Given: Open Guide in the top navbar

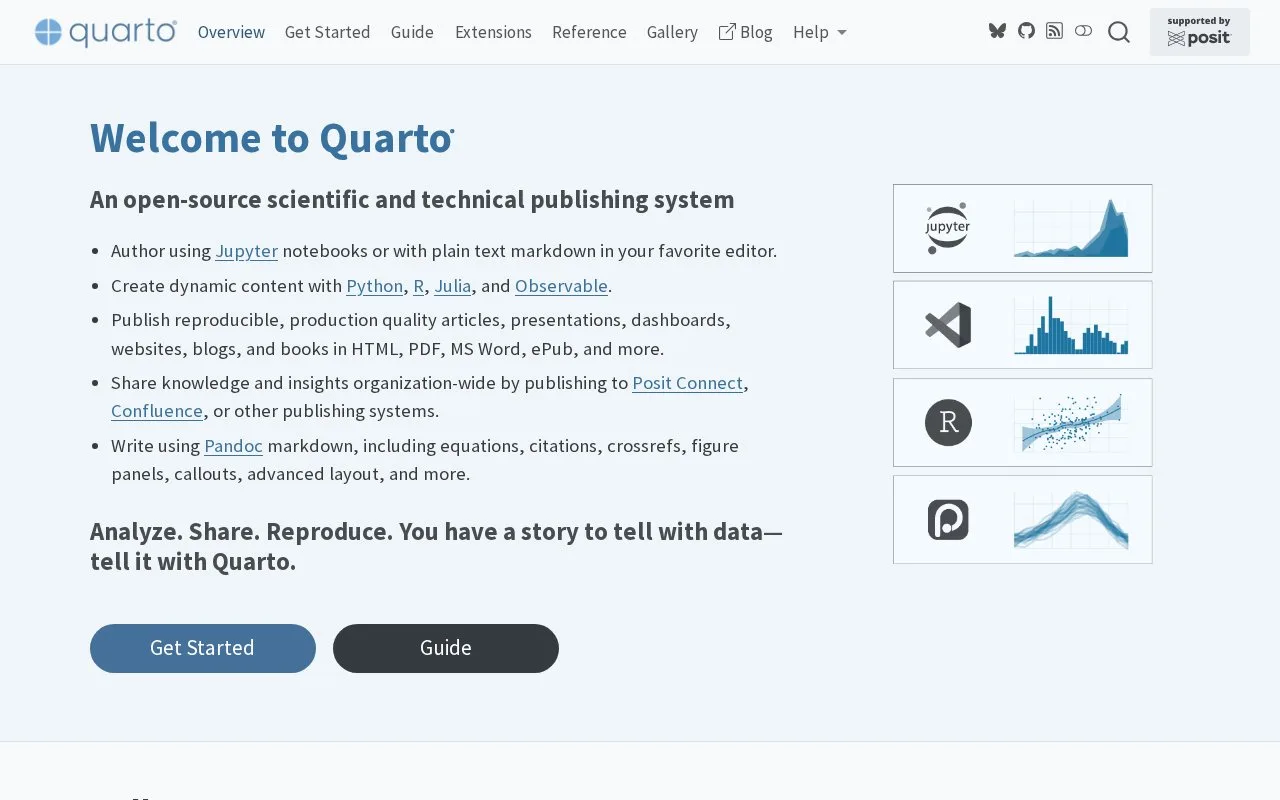Looking at the screenshot, I should point(412,32).
